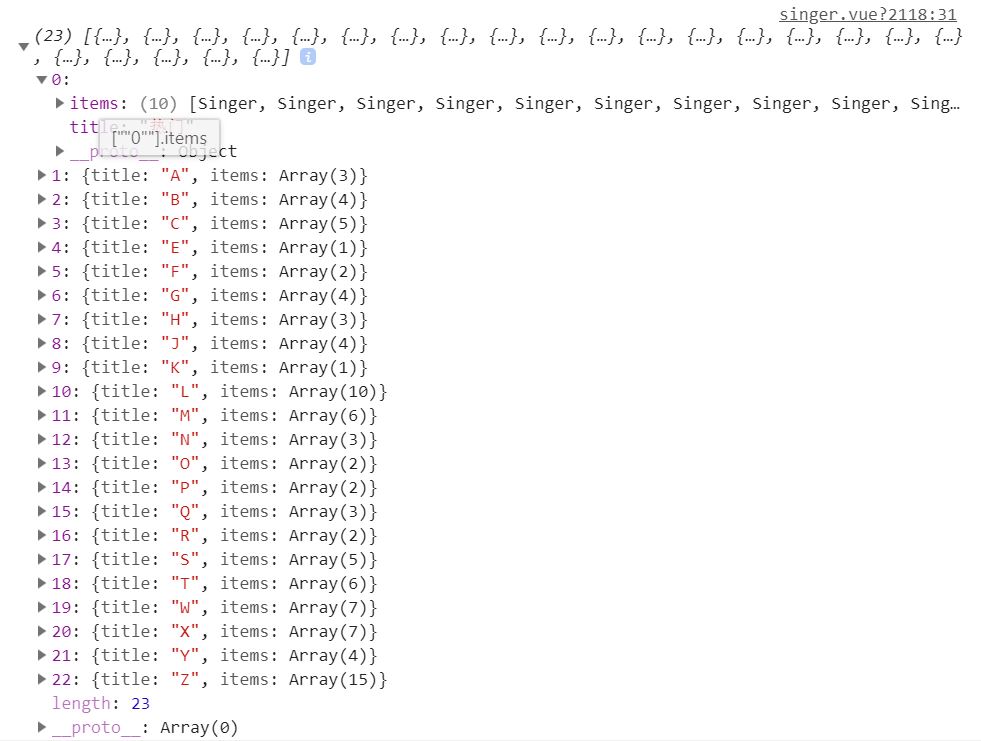This screenshot has width=981, height=741.
Task: Expand entry 16 with title "R"
Action: point(42,535)
